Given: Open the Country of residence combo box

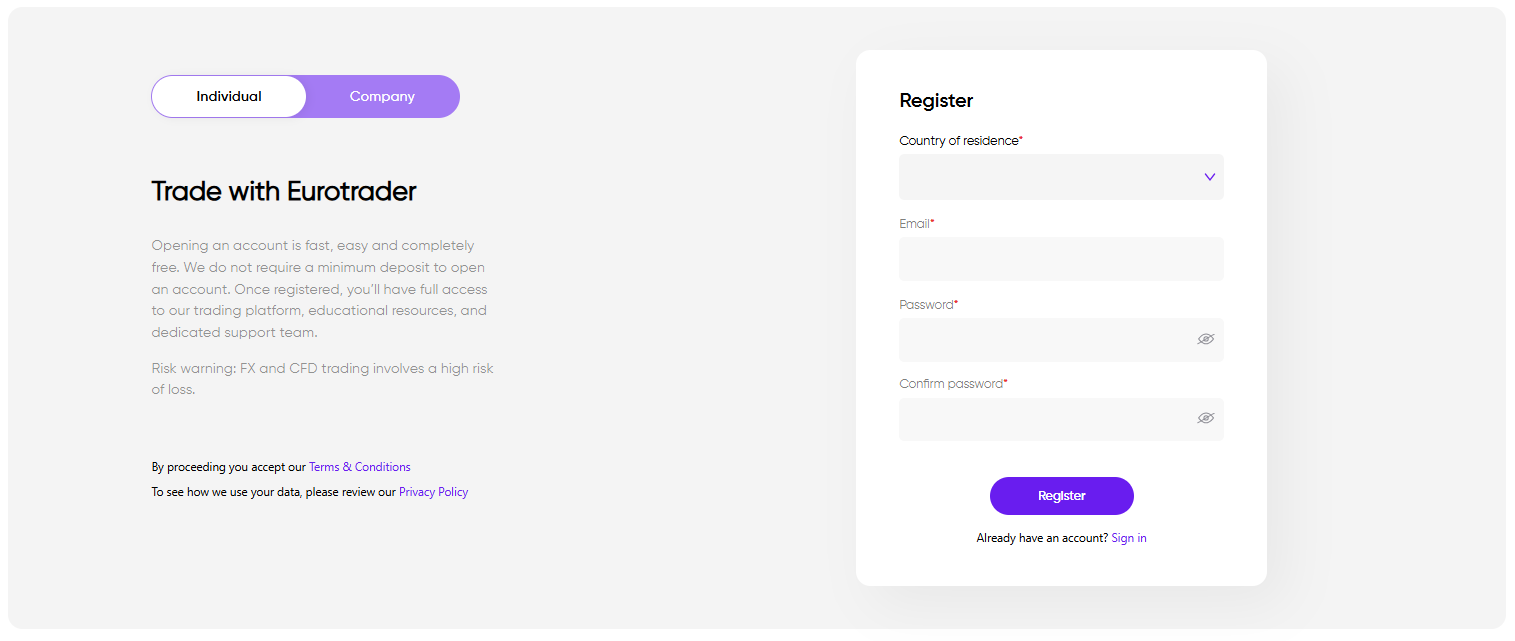Looking at the screenshot, I should (x=1050, y=177).
